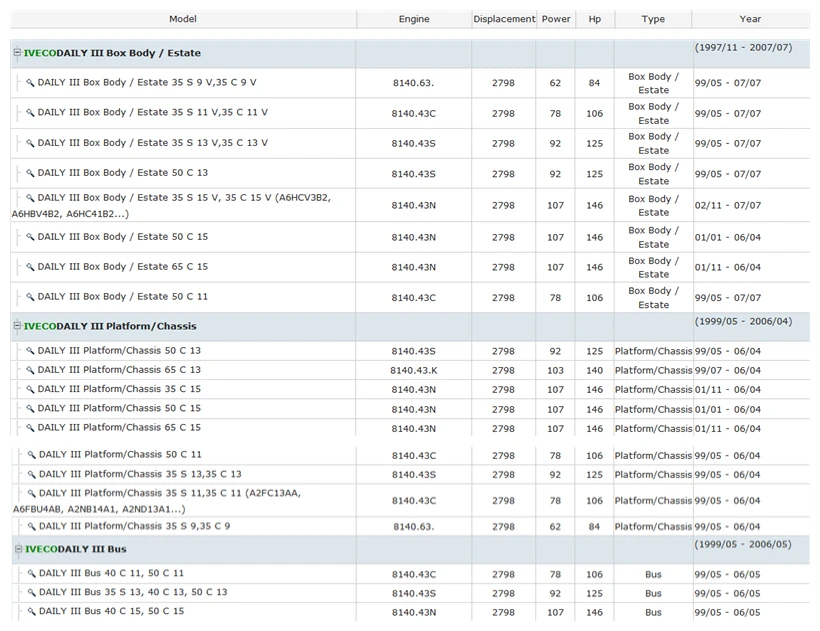The height and width of the screenshot is (631, 820).
Task: Click Bus type cell in Bus 40 C 11 row
Action: (653, 575)
